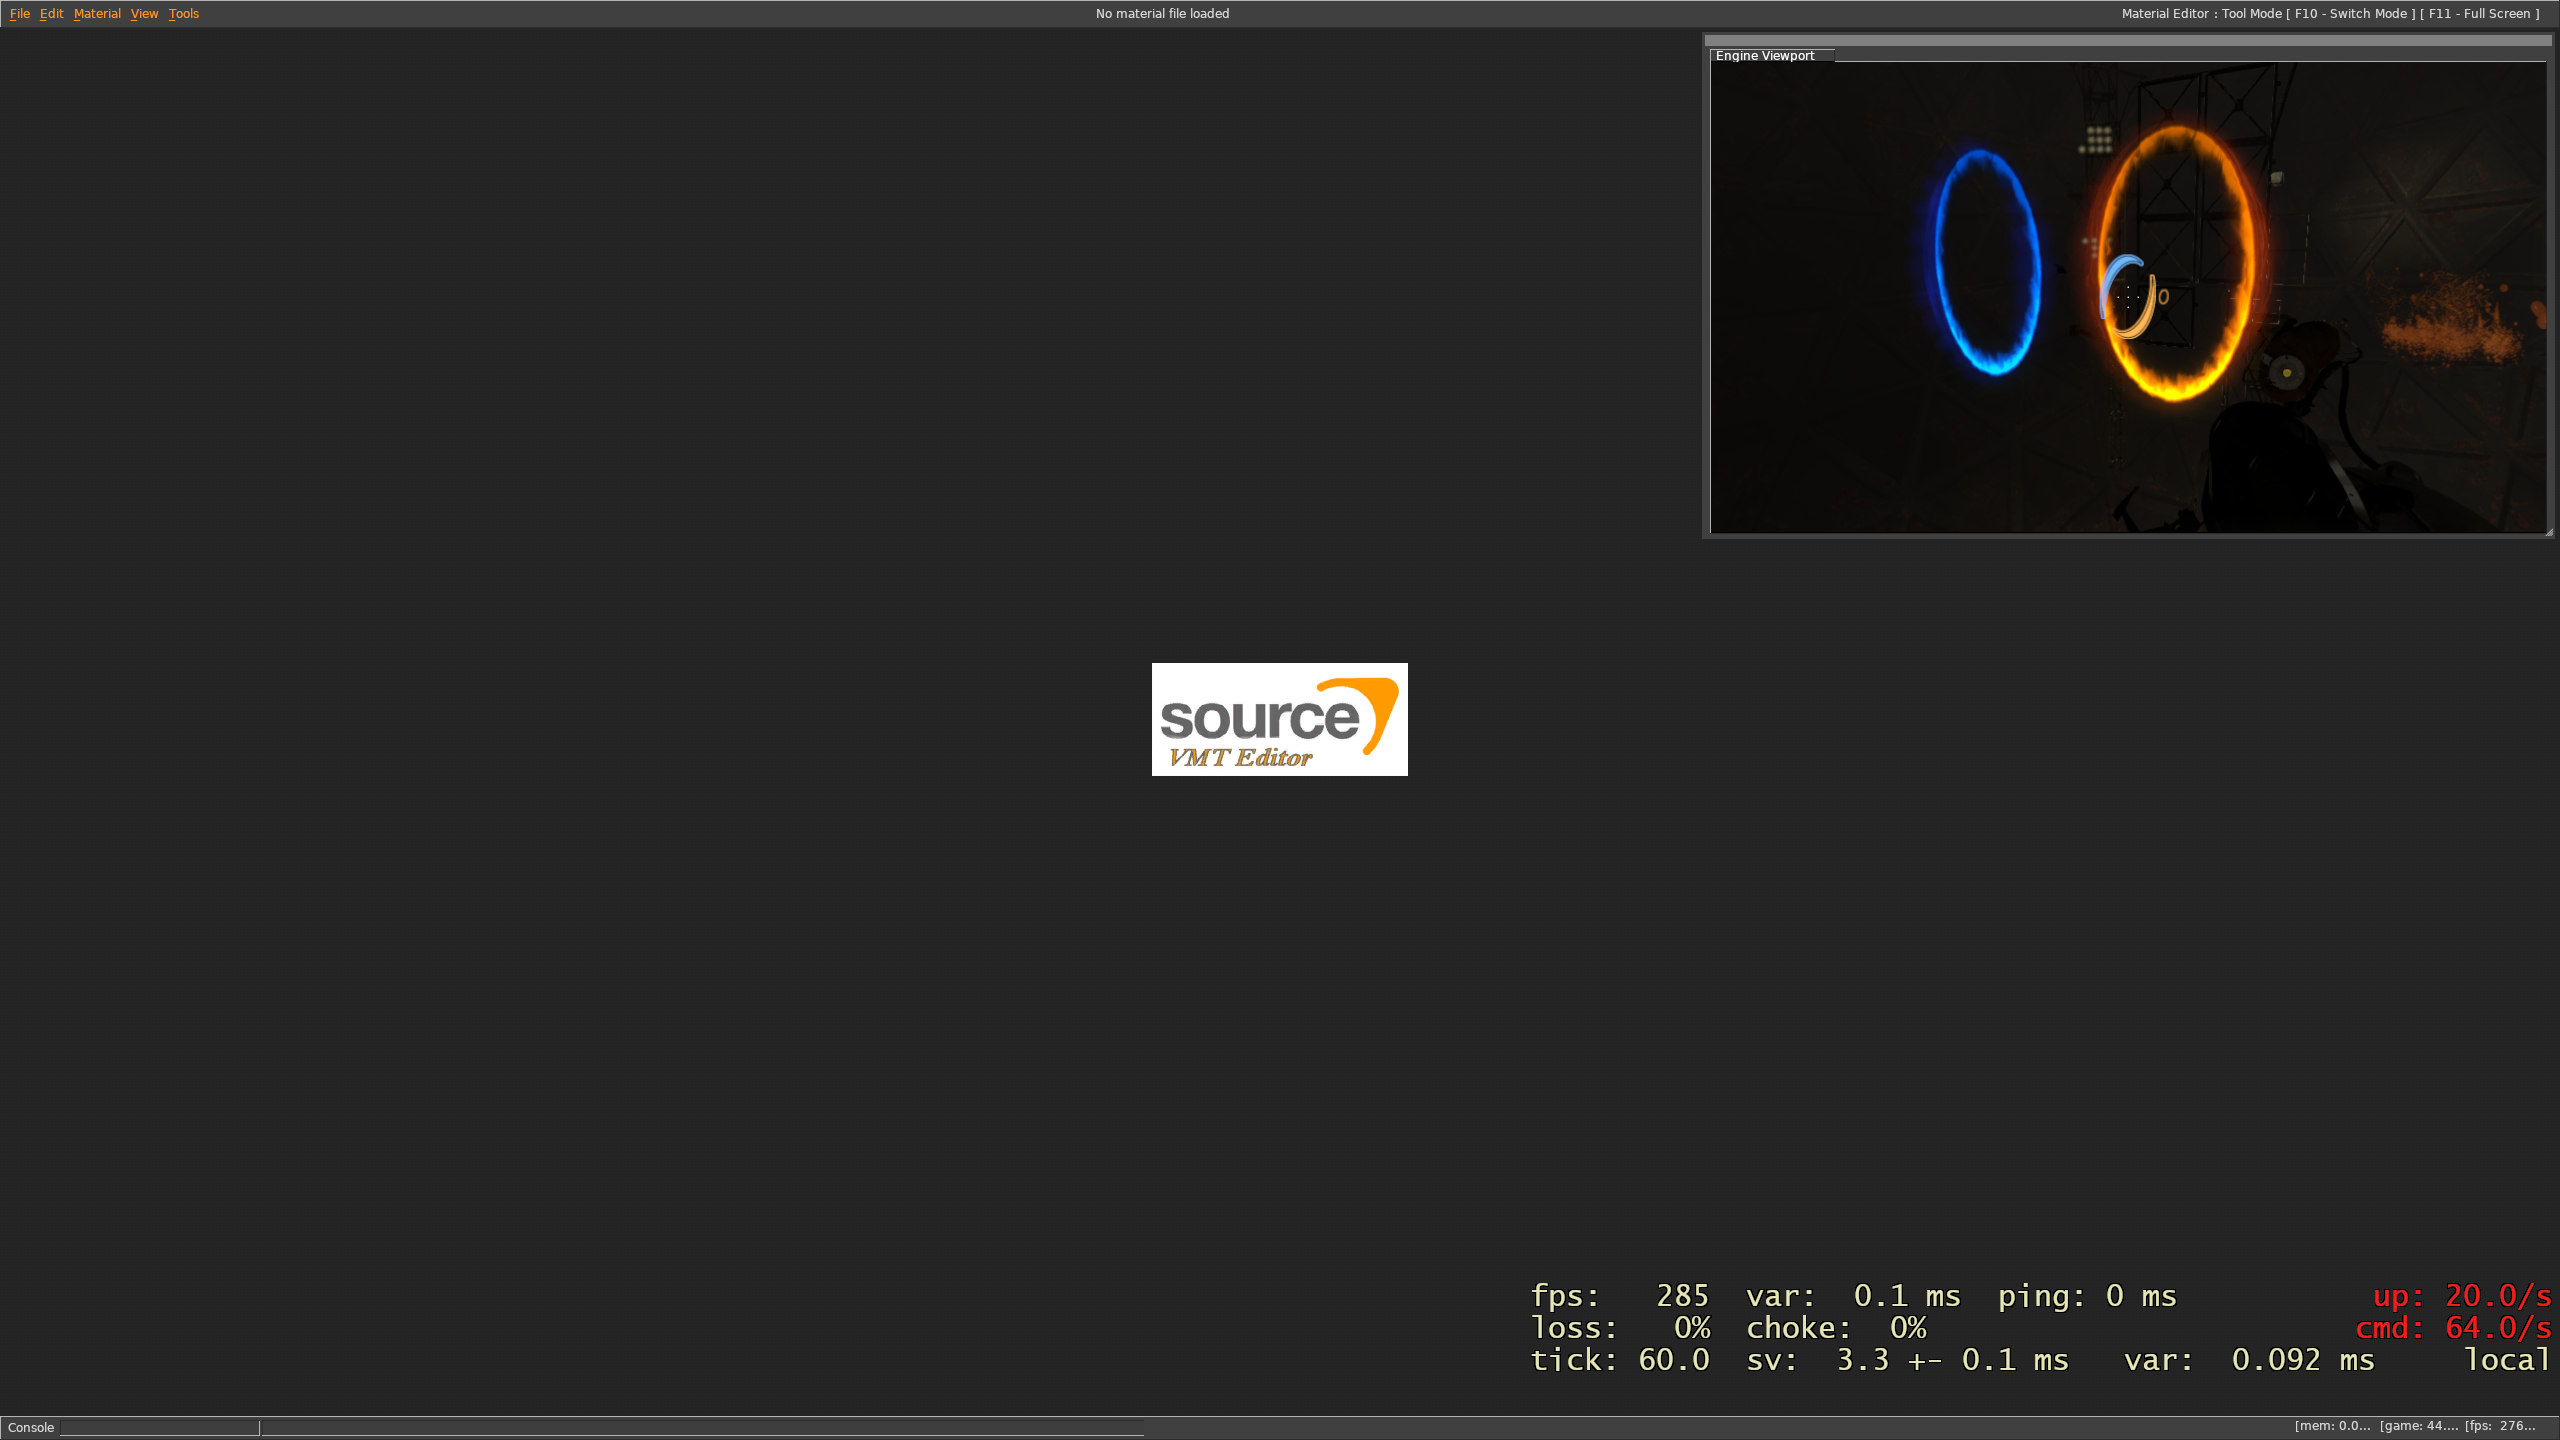Open the Material menu
Image resolution: width=2560 pixels, height=1440 pixels.
(x=97, y=13)
